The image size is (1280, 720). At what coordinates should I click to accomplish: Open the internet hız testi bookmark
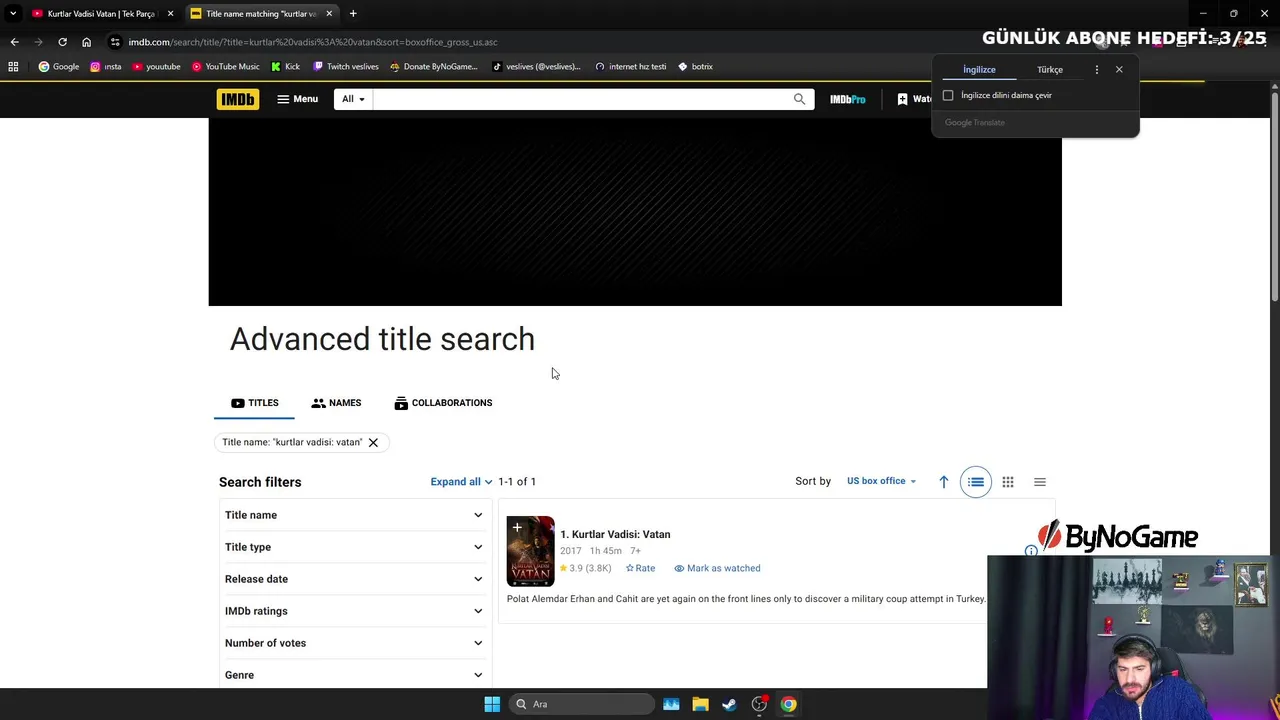click(x=630, y=67)
